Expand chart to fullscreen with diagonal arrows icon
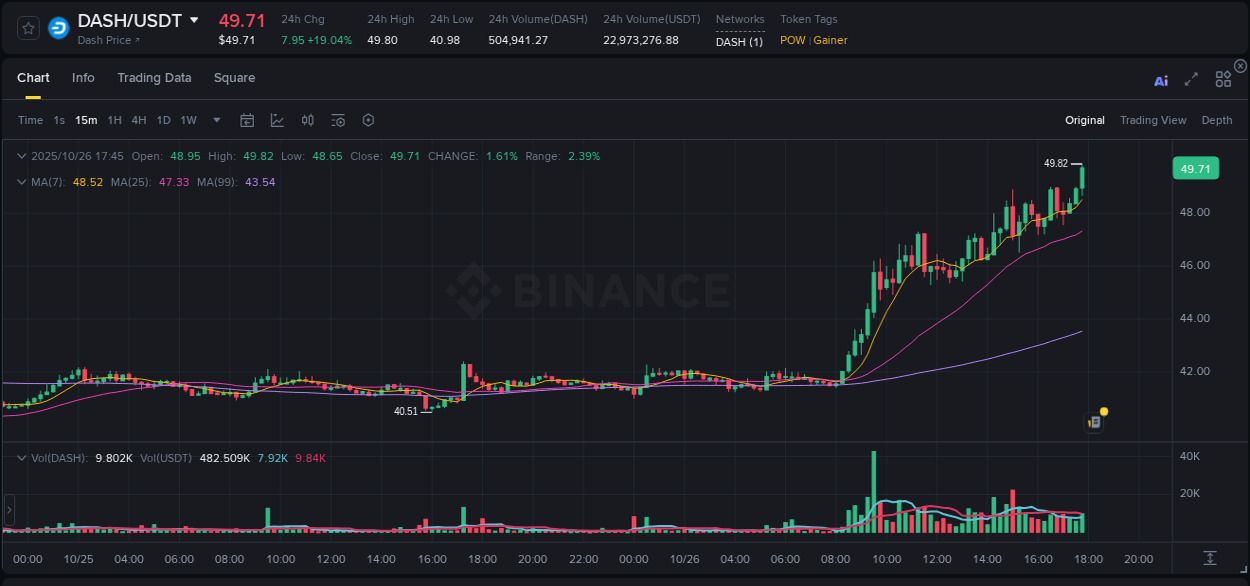 1191,79
